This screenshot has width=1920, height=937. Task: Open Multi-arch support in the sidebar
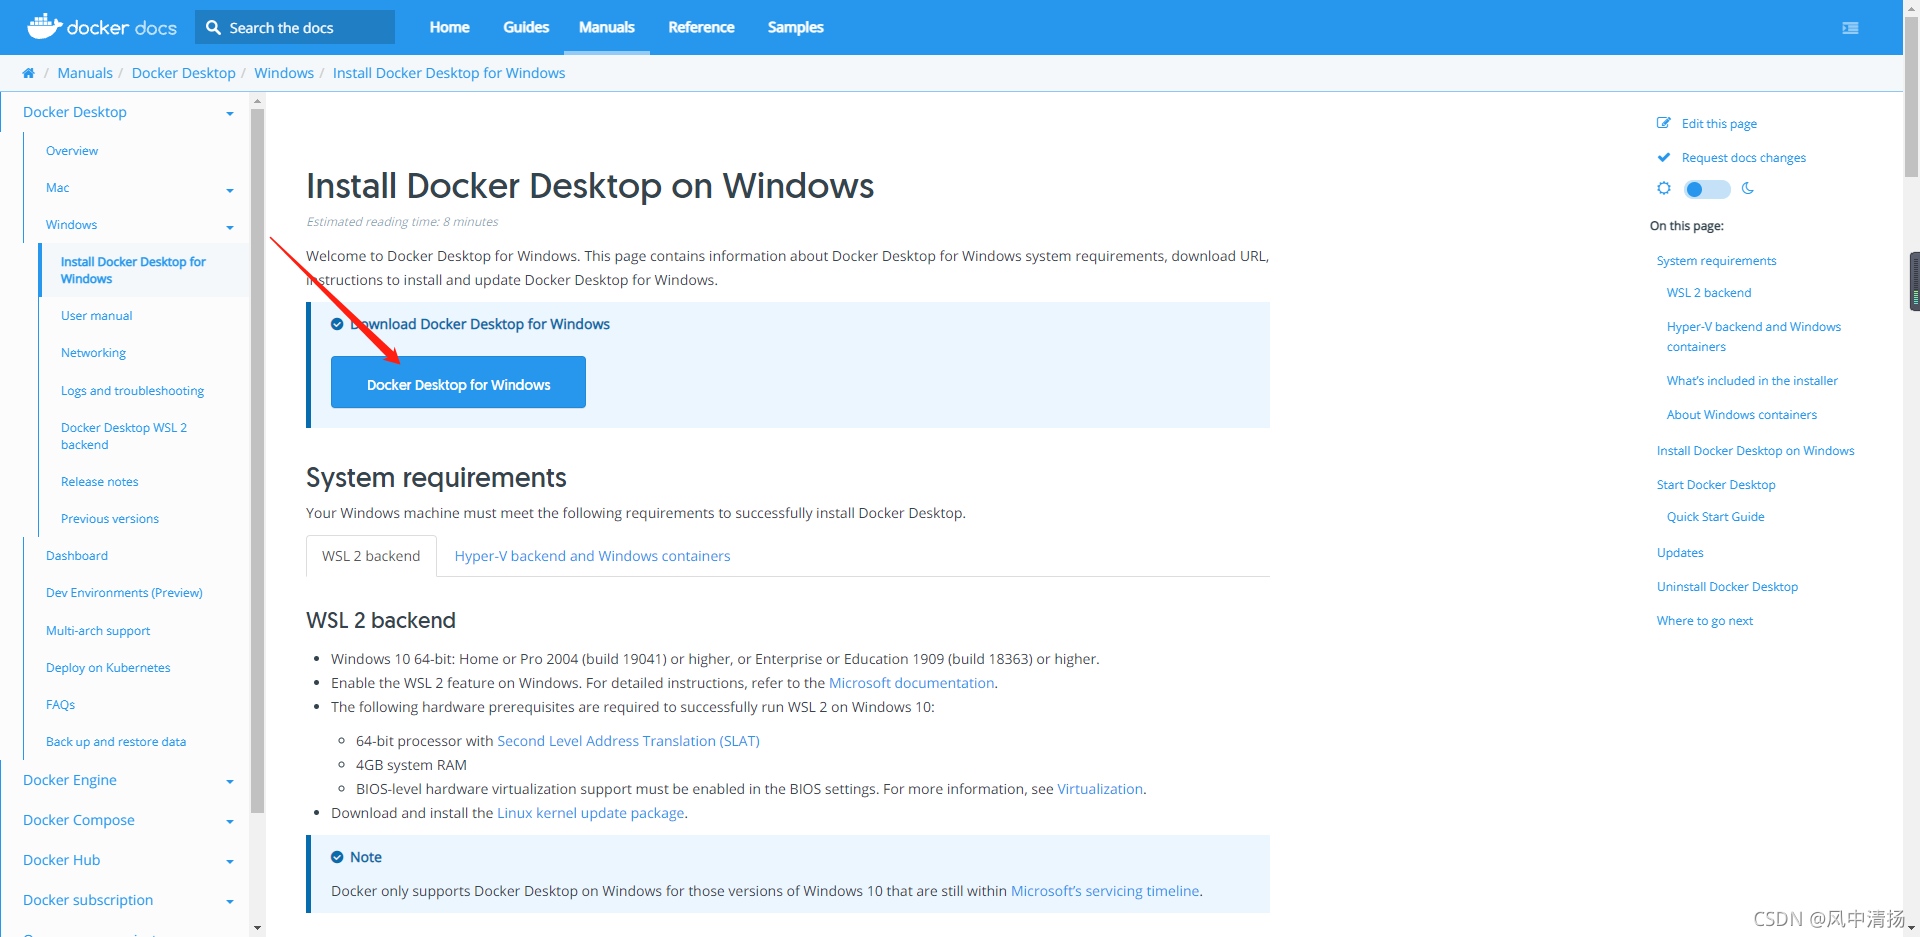[x=98, y=631]
